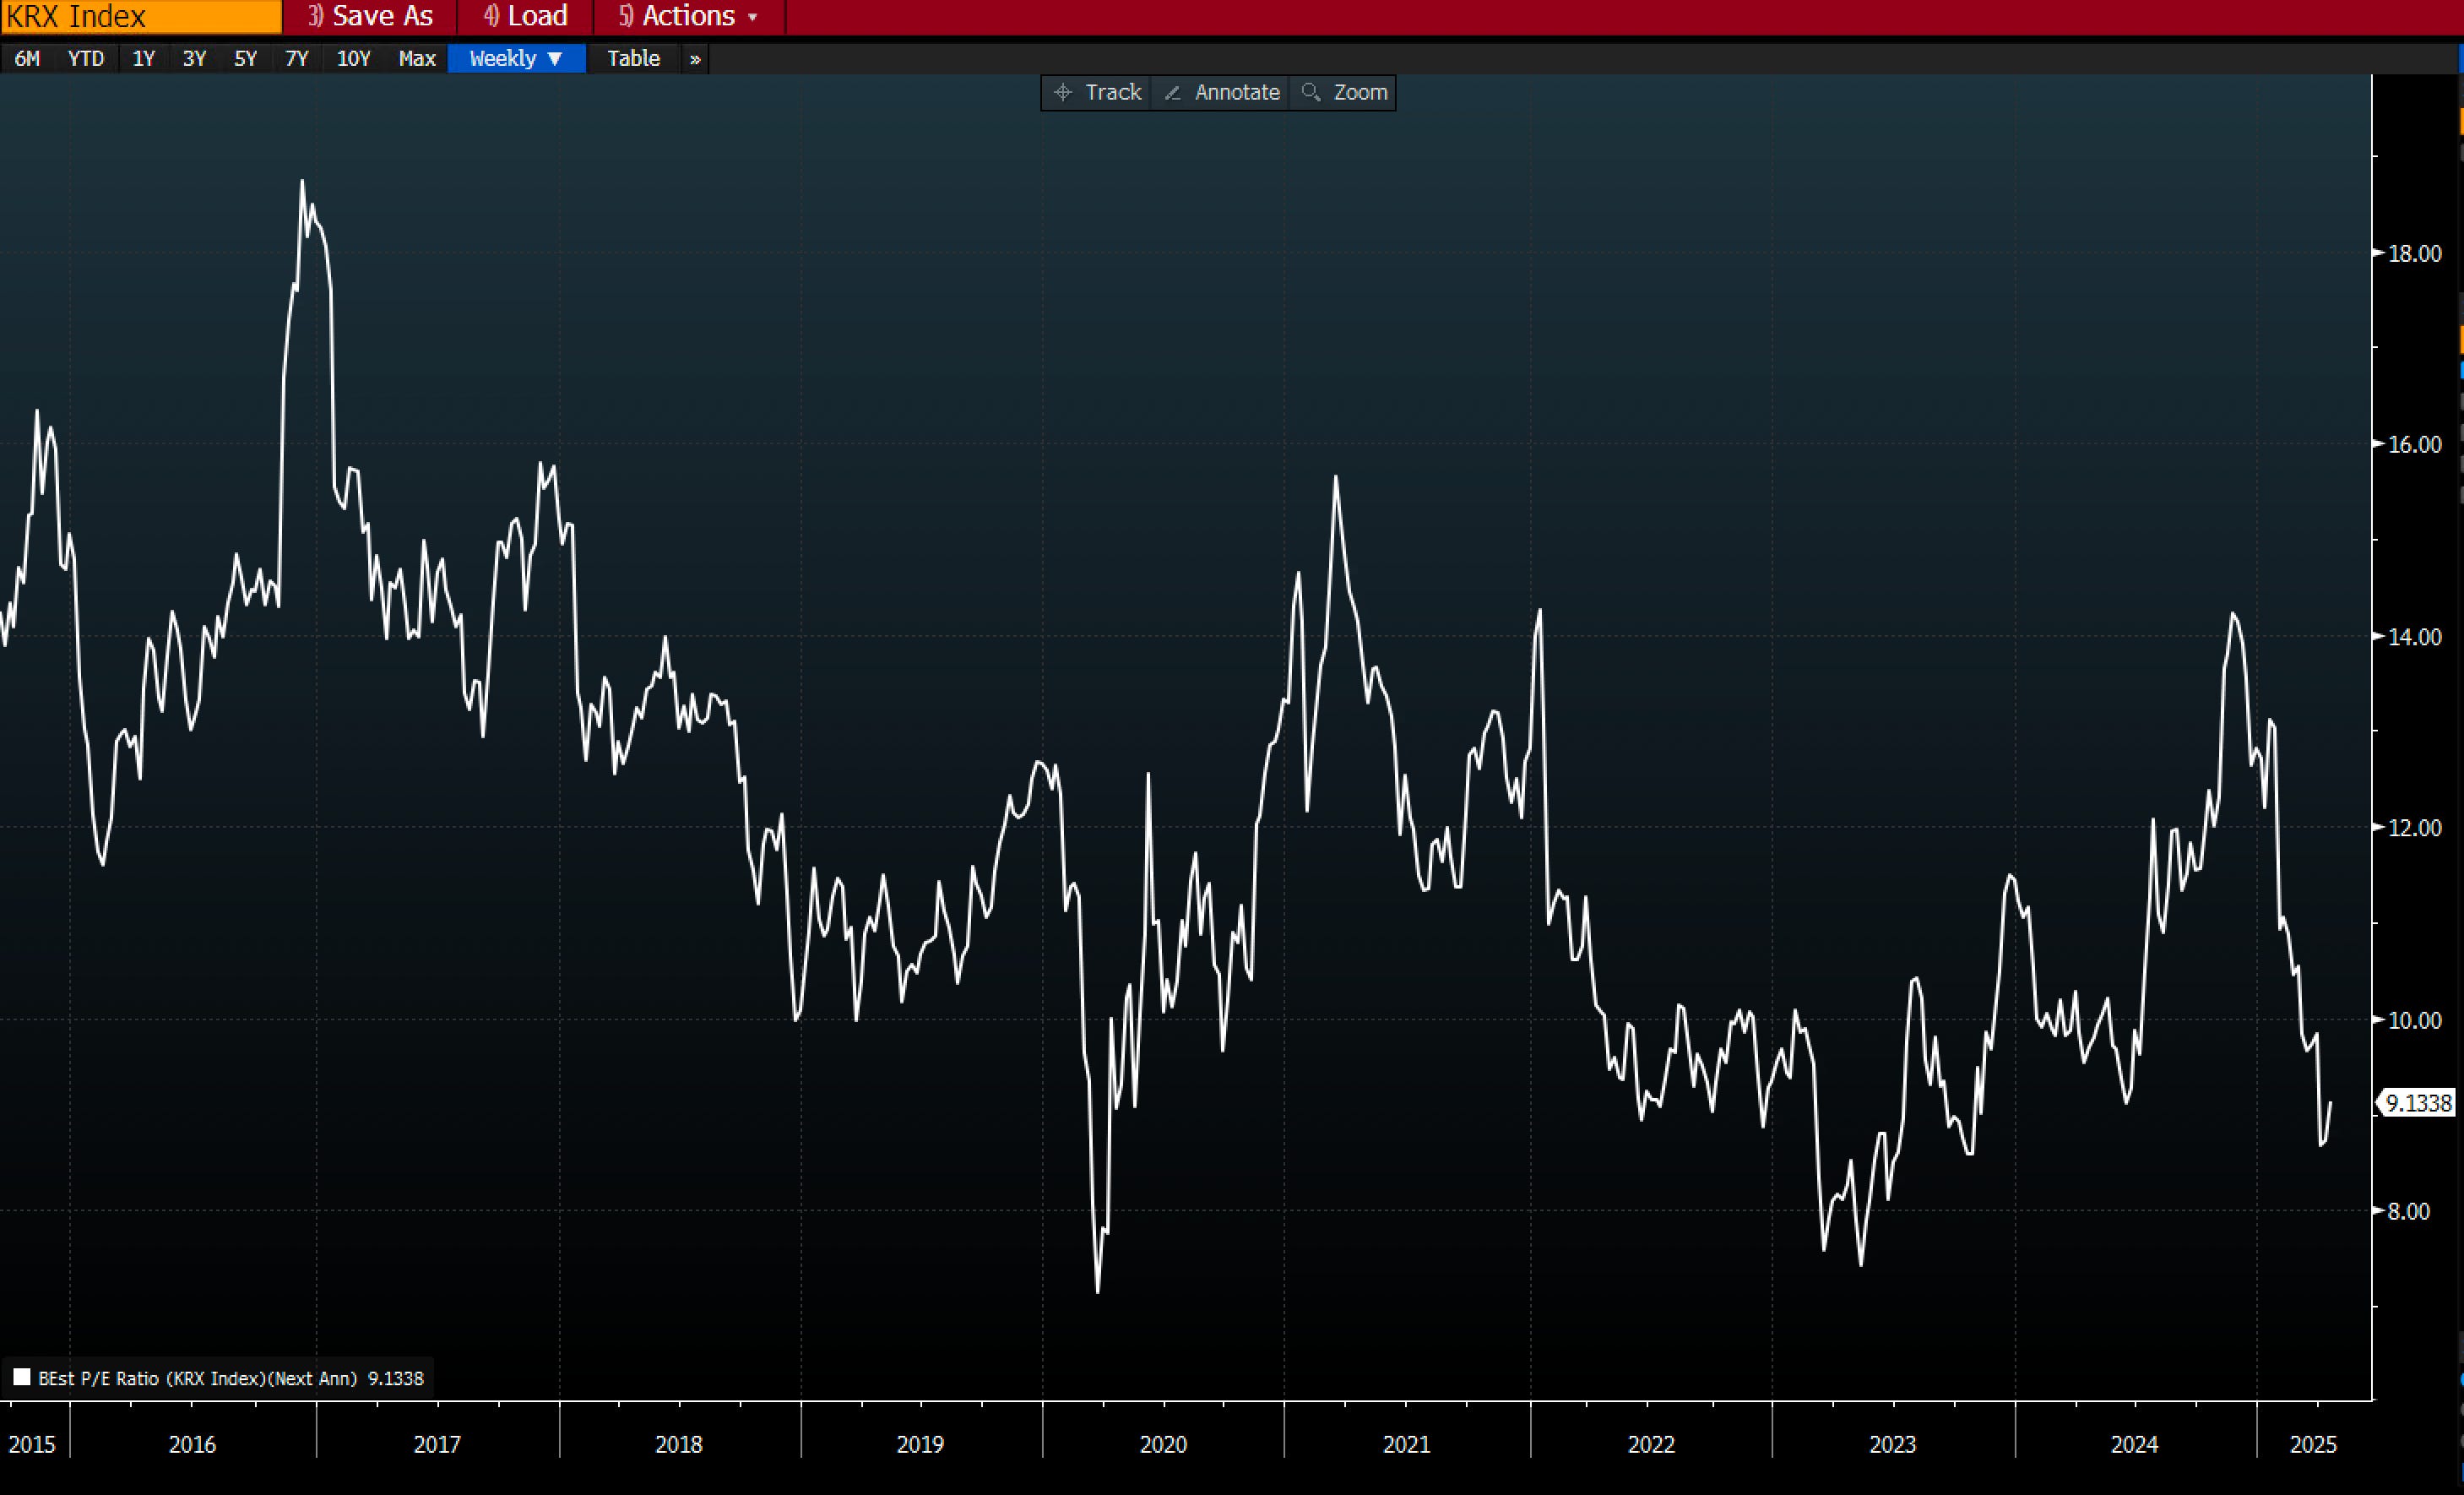Image resolution: width=2464 pixels, height=1495 pixels.
Task: Click the 2019 x-axis label
Action: (x=920, y=1445)
